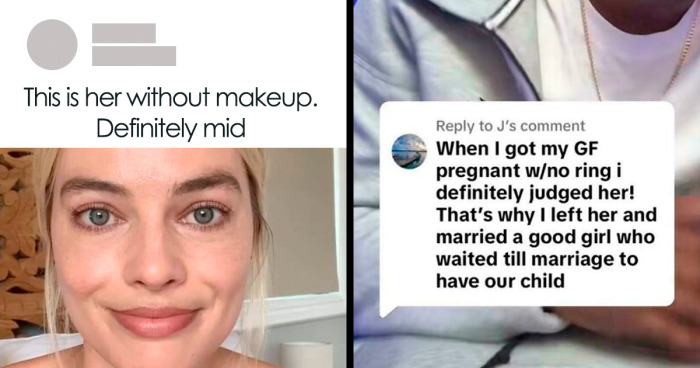This screenshot has width=700, height=368.
Task: Select the longer gray redacted username bar
Action: click(134, 56)
